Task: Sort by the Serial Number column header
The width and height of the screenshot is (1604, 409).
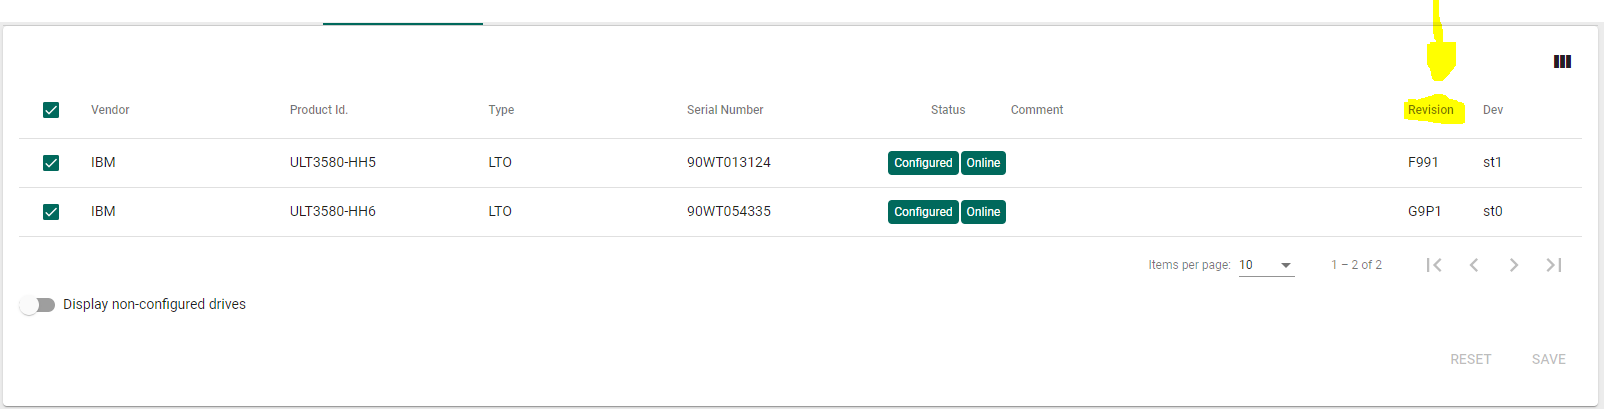Action: click(725, 110)
